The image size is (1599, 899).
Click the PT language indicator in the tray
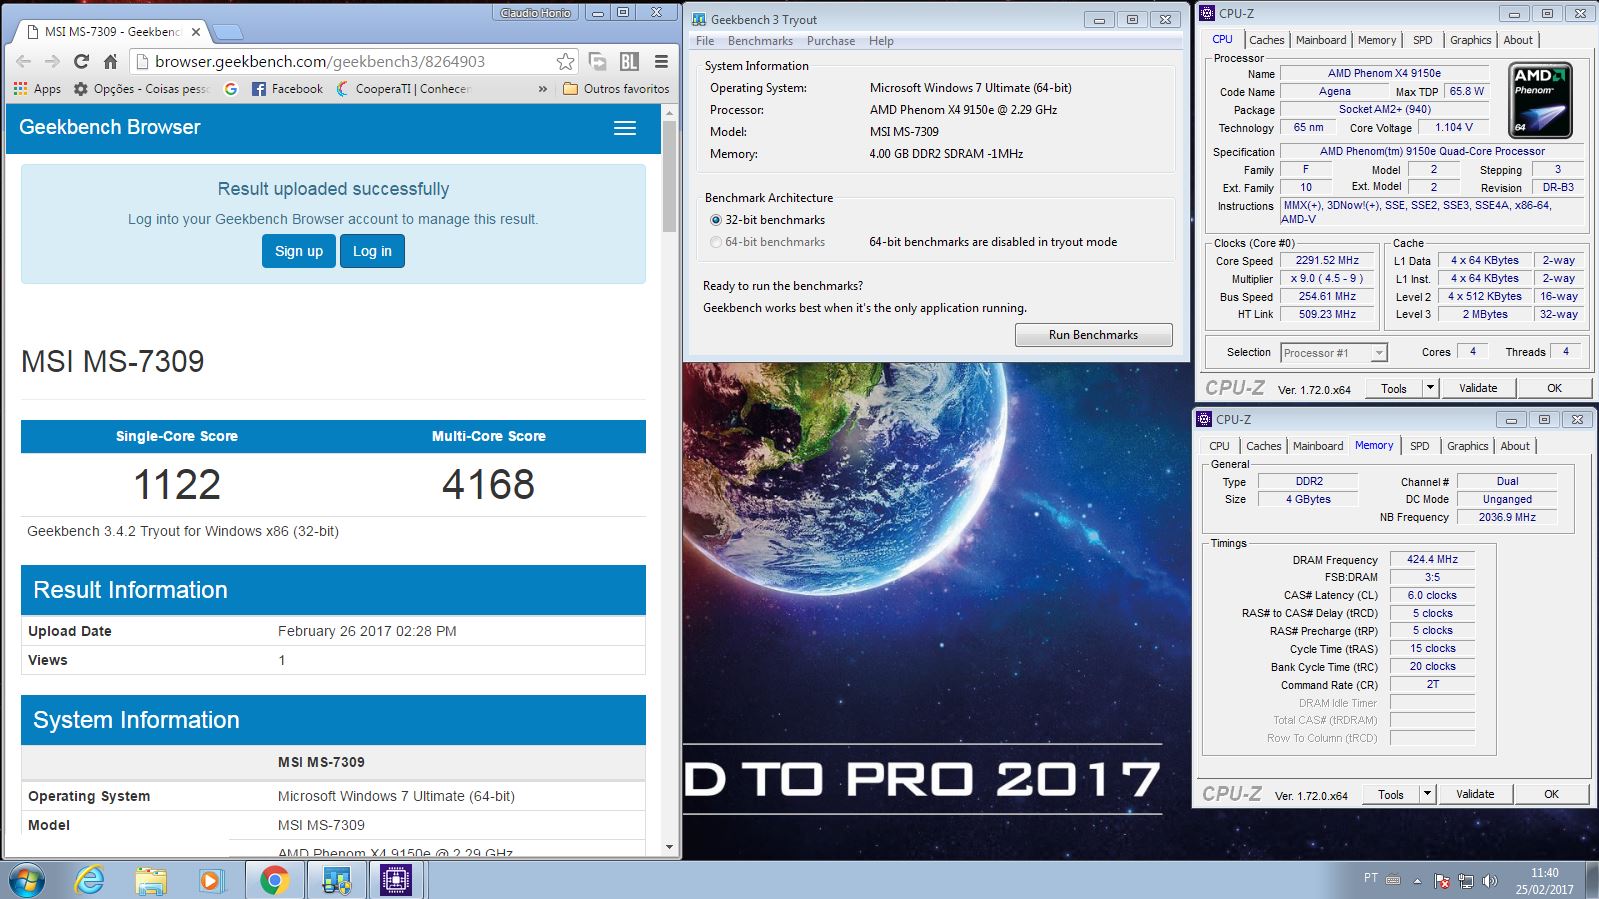(1371, 878)
